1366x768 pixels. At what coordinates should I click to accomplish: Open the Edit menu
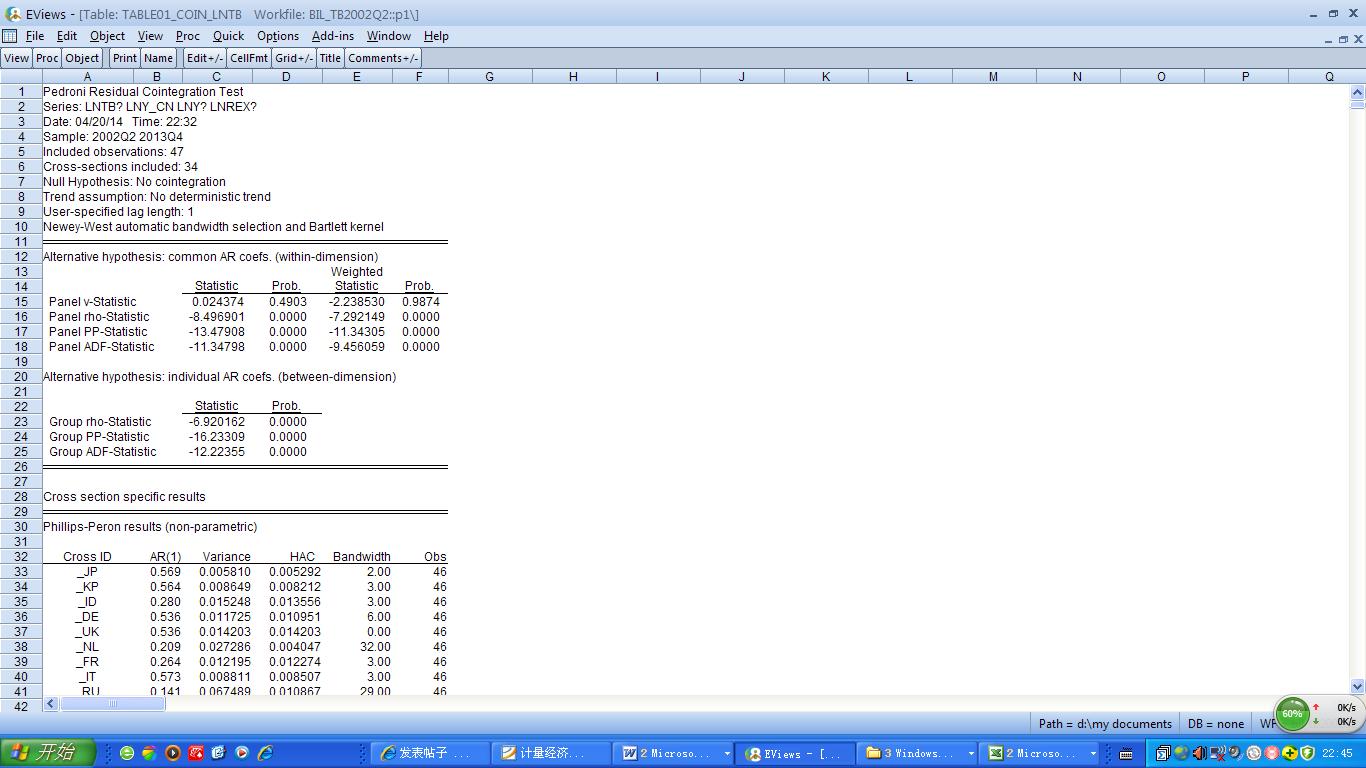click(x=67, y=36)
